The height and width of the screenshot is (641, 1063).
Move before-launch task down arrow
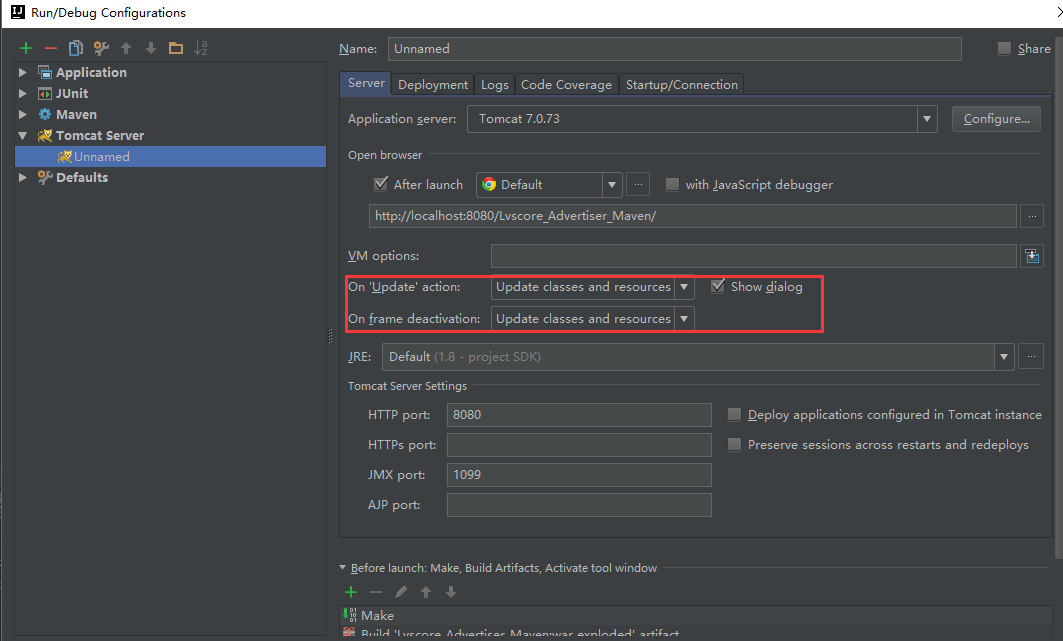[x=451, y=592]
